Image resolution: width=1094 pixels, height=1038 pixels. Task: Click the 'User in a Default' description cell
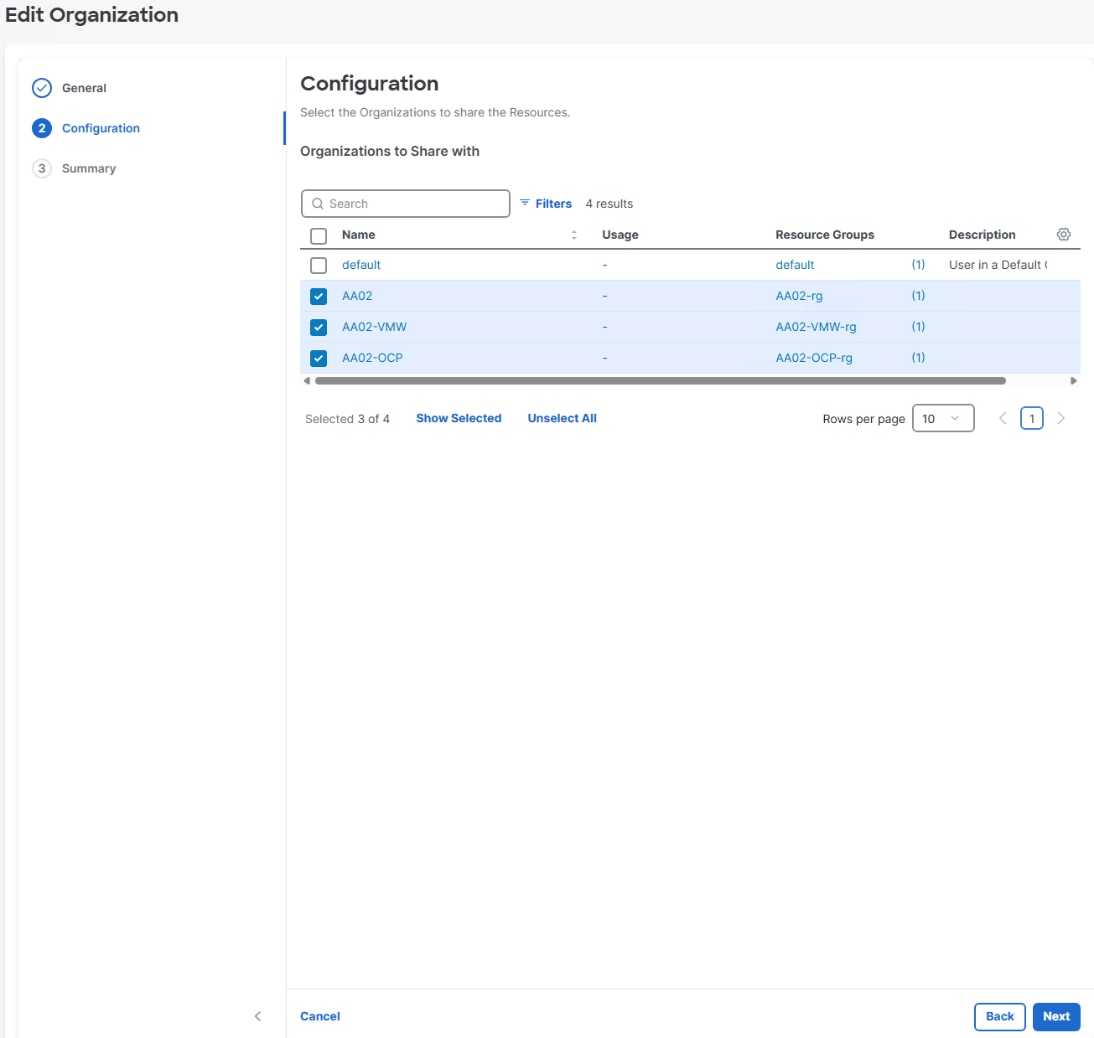click(x=998, y=265)
